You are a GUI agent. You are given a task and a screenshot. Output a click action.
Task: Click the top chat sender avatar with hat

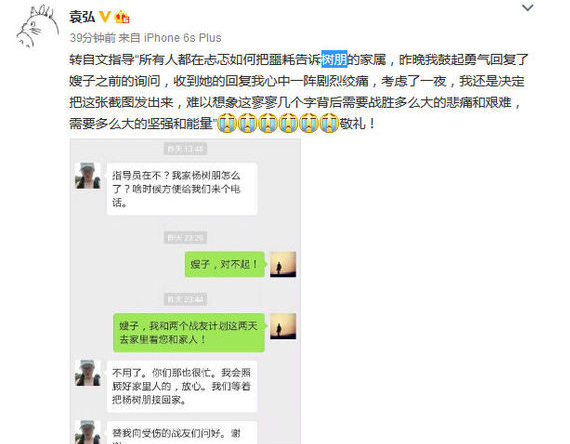click(x=88, y=176)
